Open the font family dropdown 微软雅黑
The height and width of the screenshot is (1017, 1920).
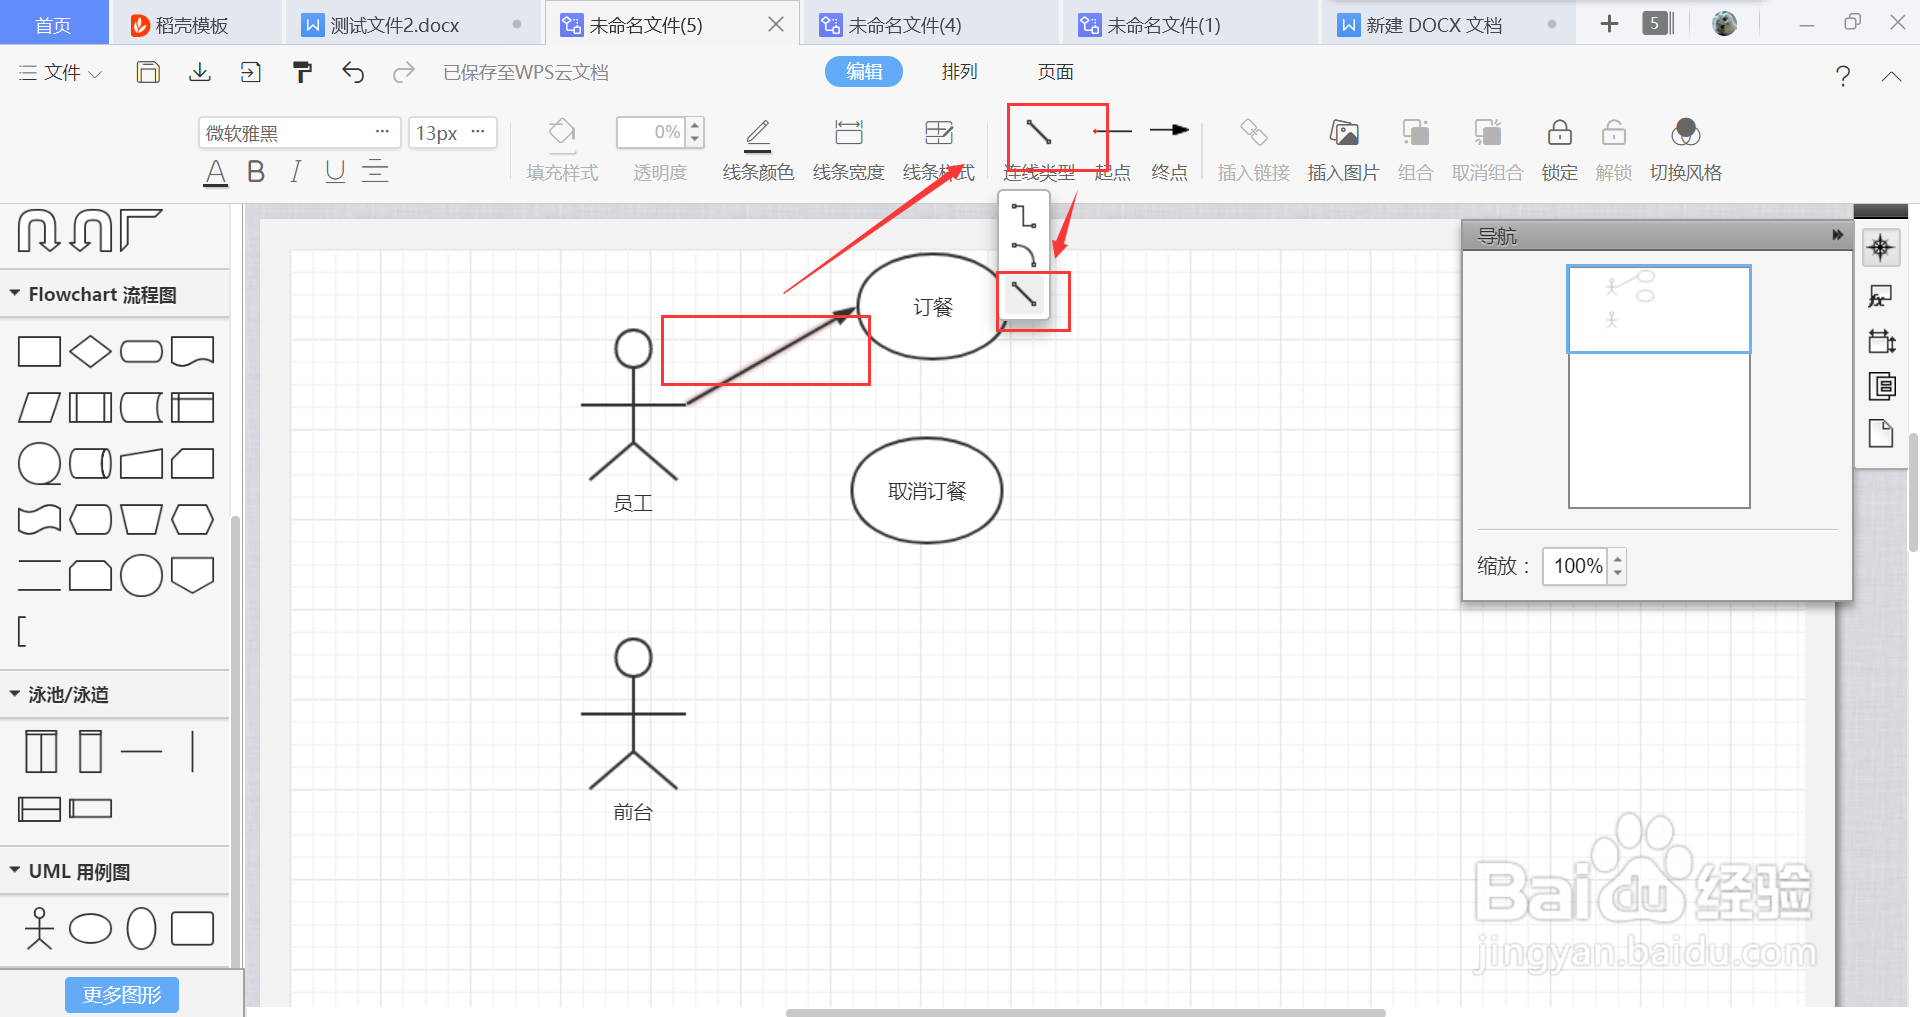point(299,133)
